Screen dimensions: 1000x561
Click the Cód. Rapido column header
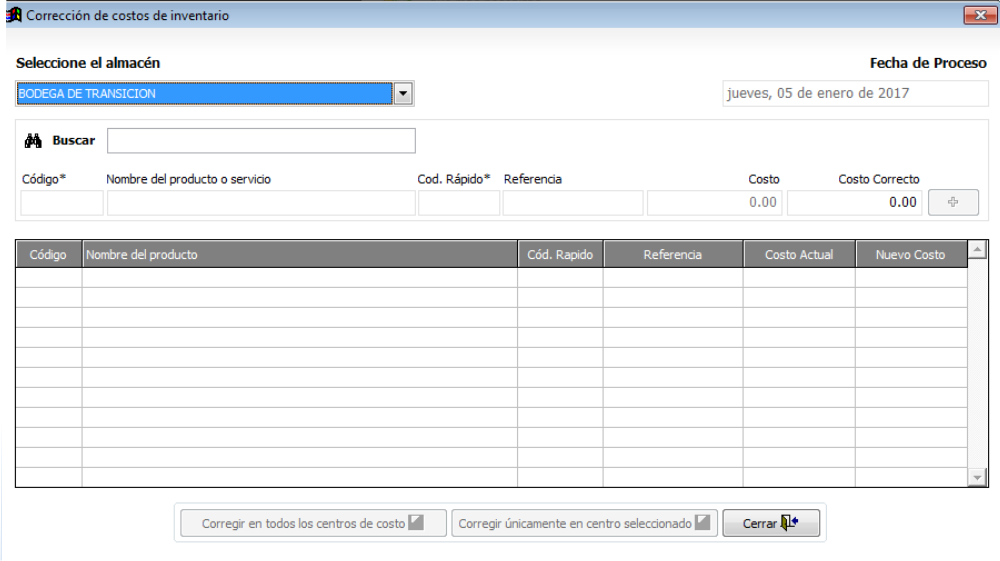561,254
